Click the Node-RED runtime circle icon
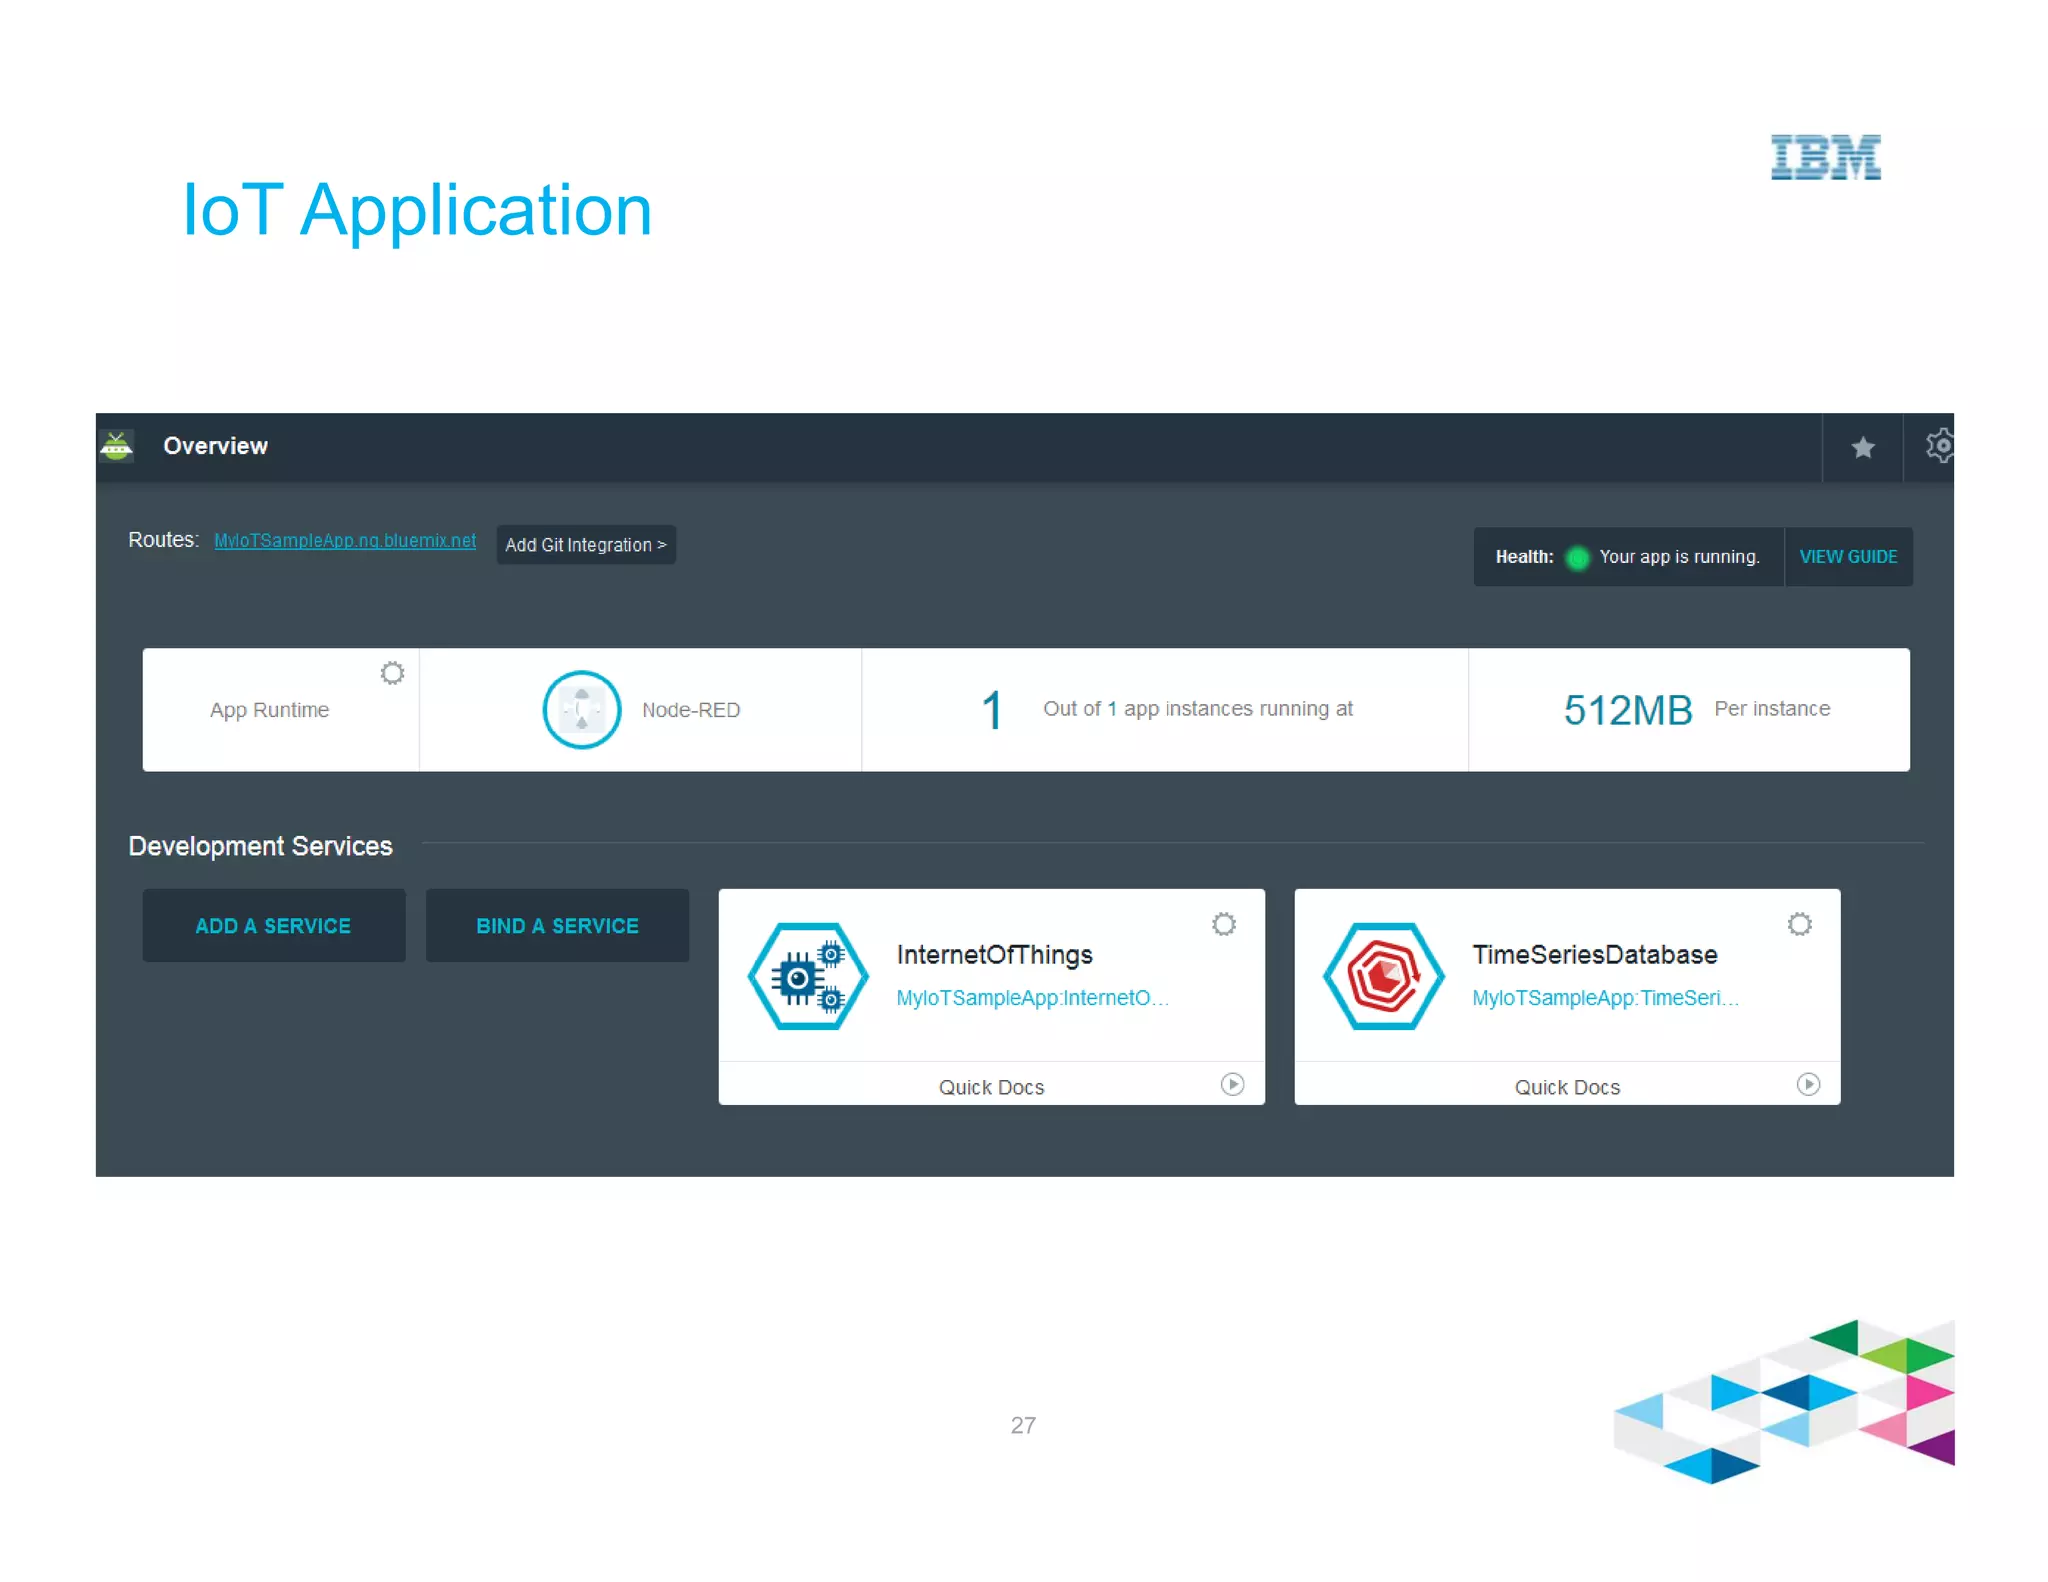Image resolution: width=2048 pixels, height=1582 pixels. coord(582,710)
